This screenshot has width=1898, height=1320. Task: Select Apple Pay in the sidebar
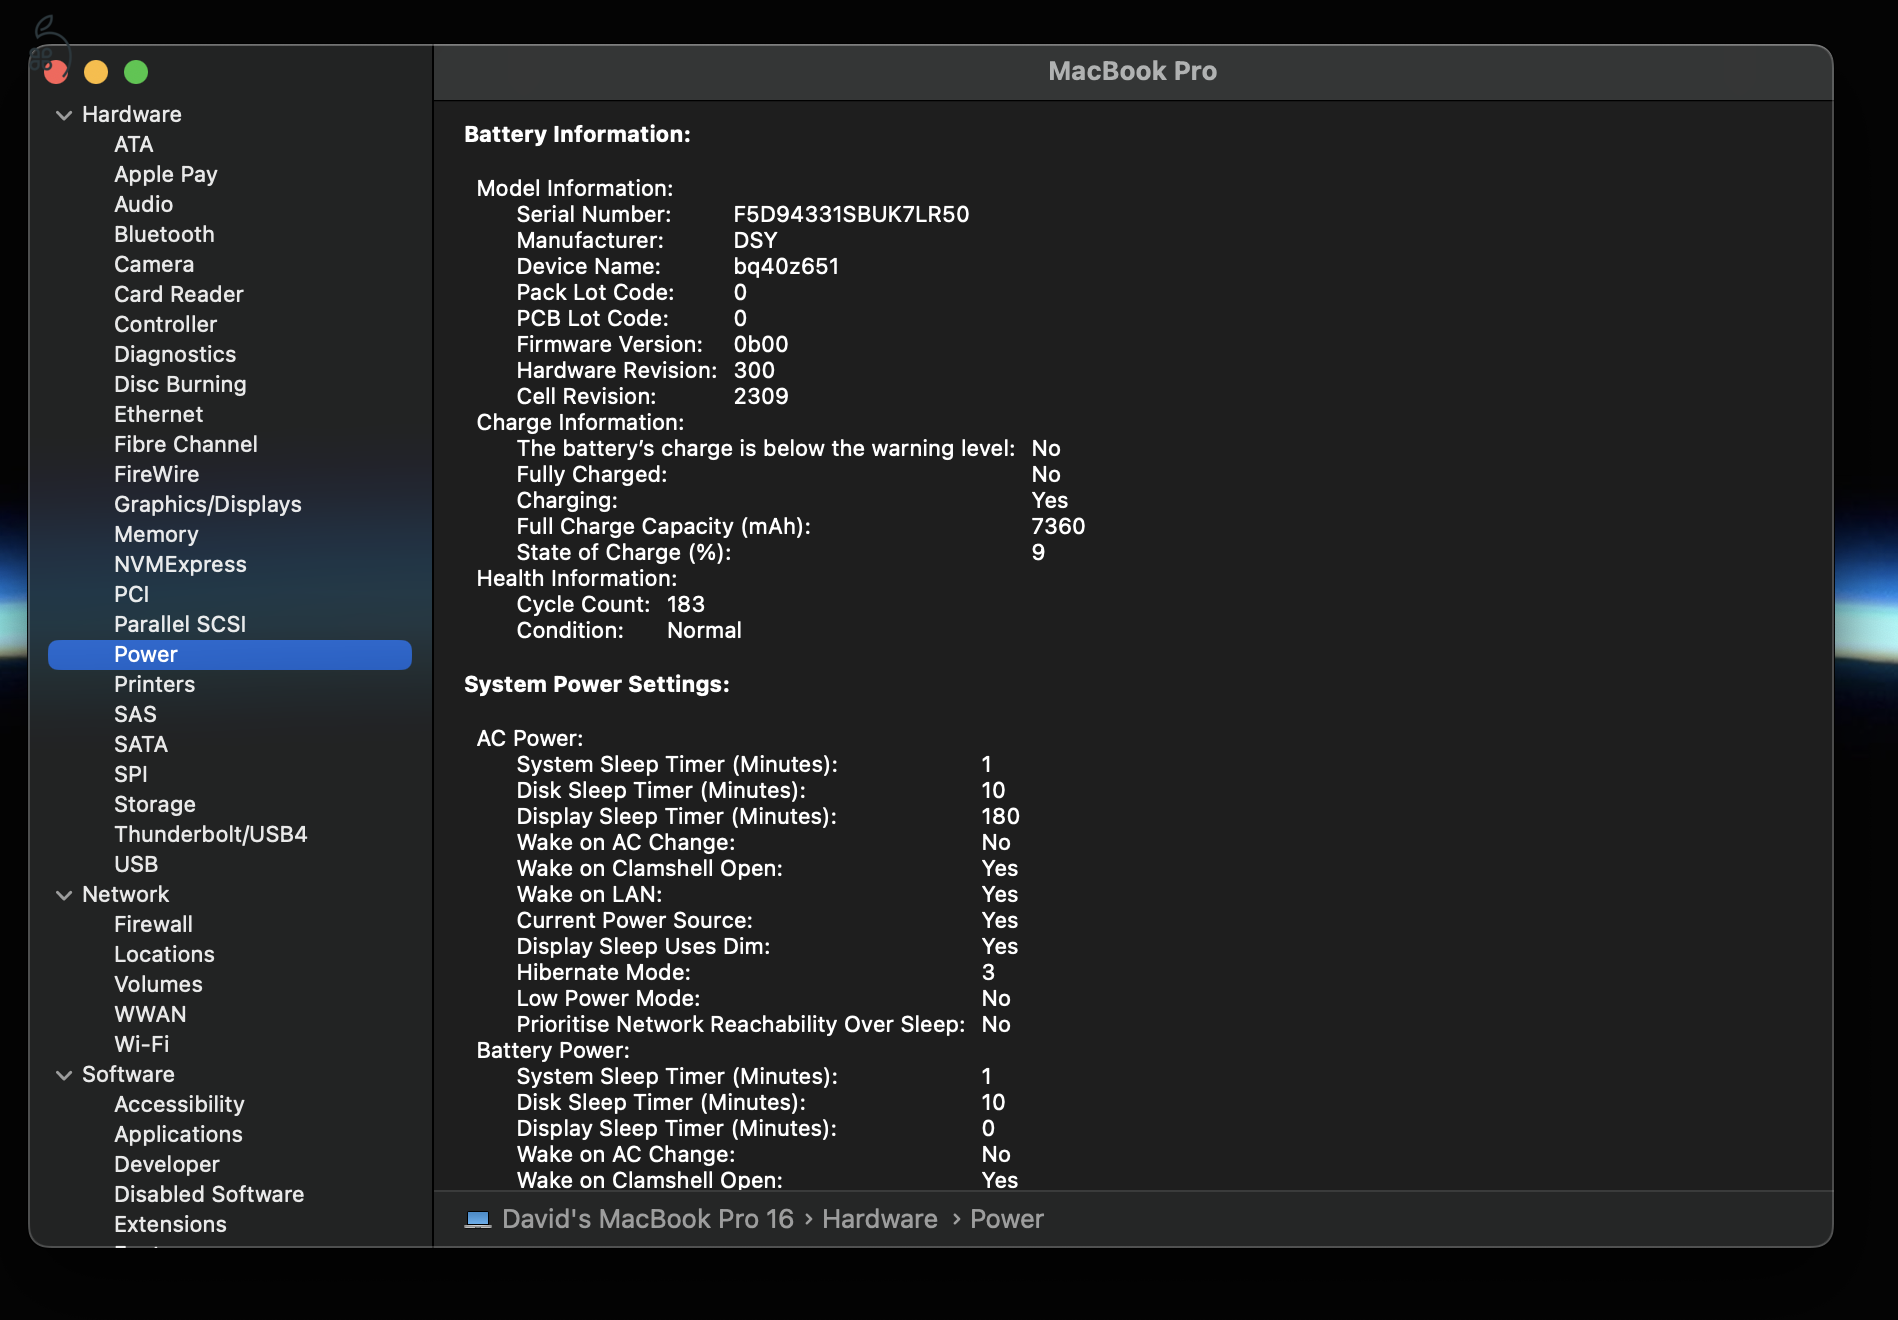(x=165, y=174)
